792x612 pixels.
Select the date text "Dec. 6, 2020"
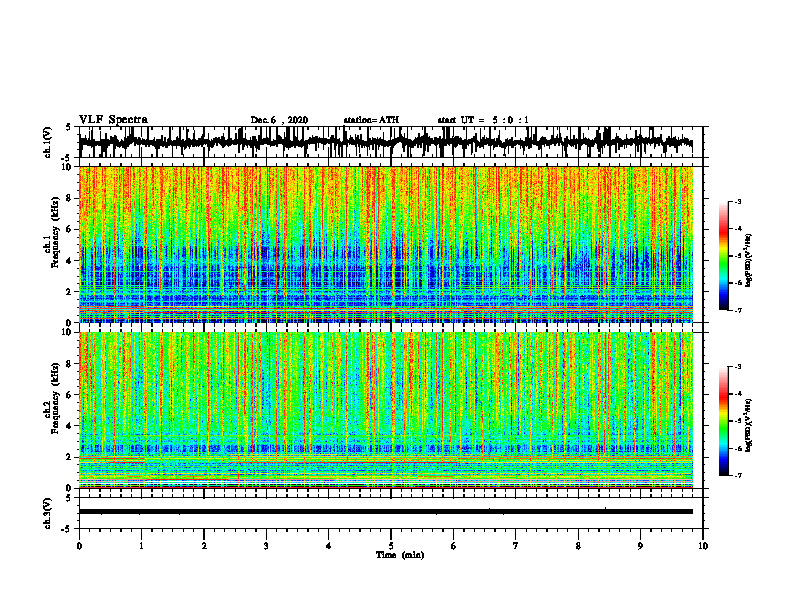pyautogui.click(x=279, y=120)
